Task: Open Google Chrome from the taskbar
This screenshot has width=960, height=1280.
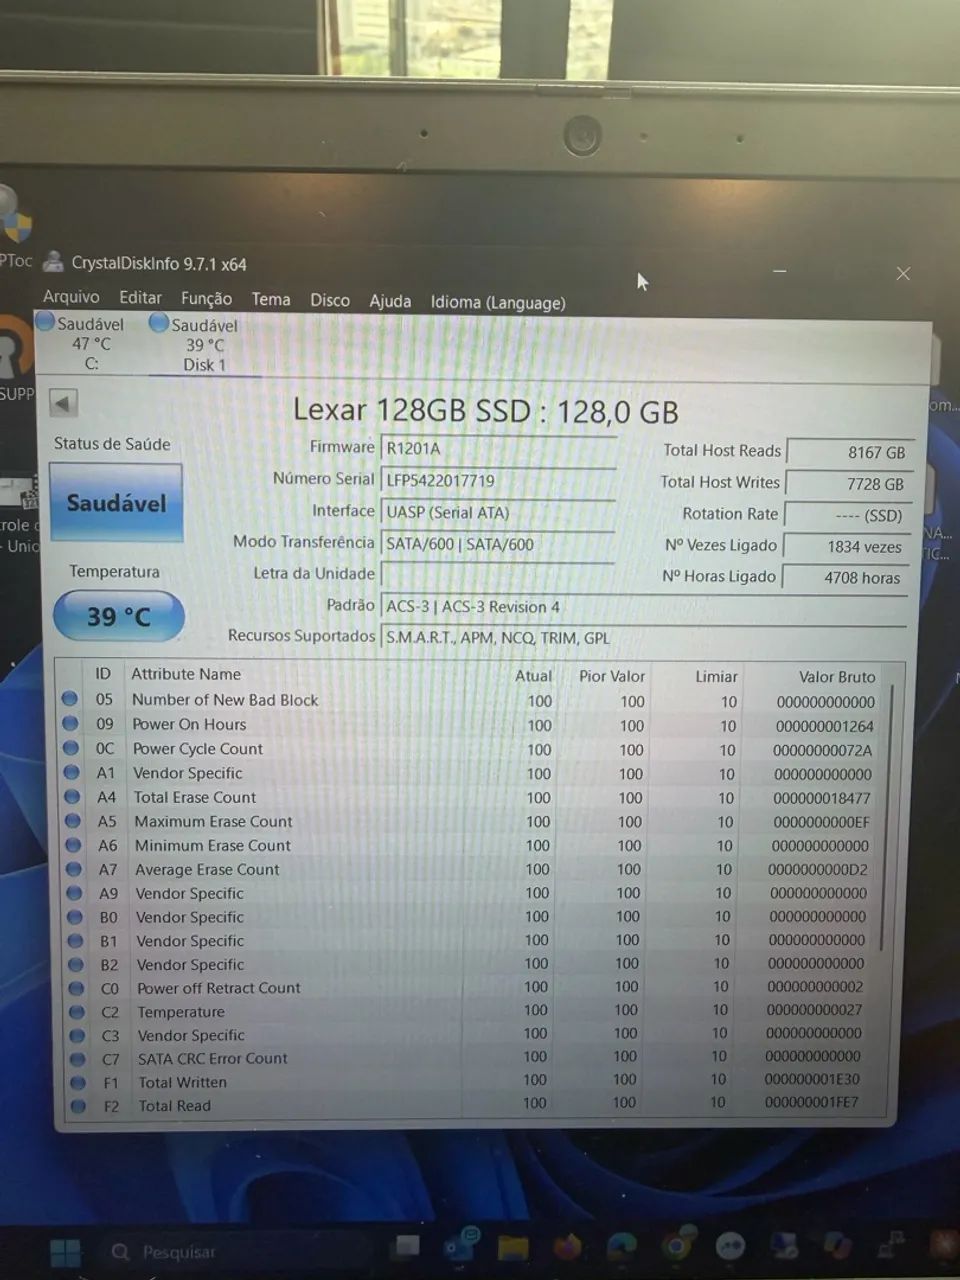Action: [676, 1245]
